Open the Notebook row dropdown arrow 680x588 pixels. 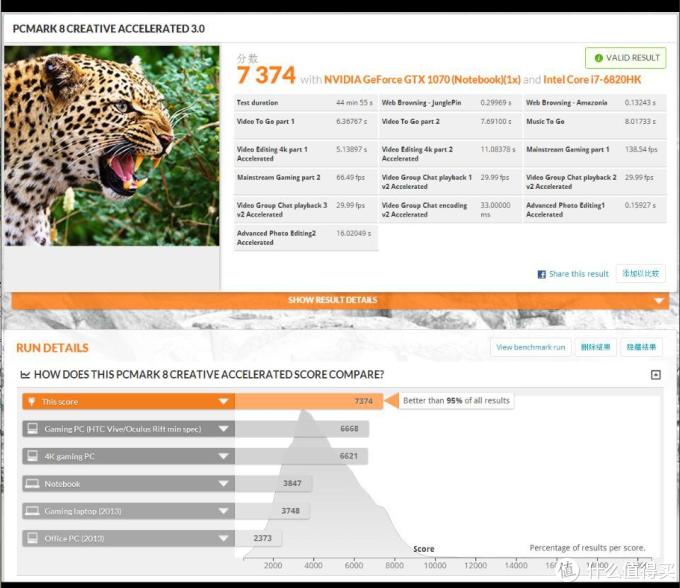point(223,484)
